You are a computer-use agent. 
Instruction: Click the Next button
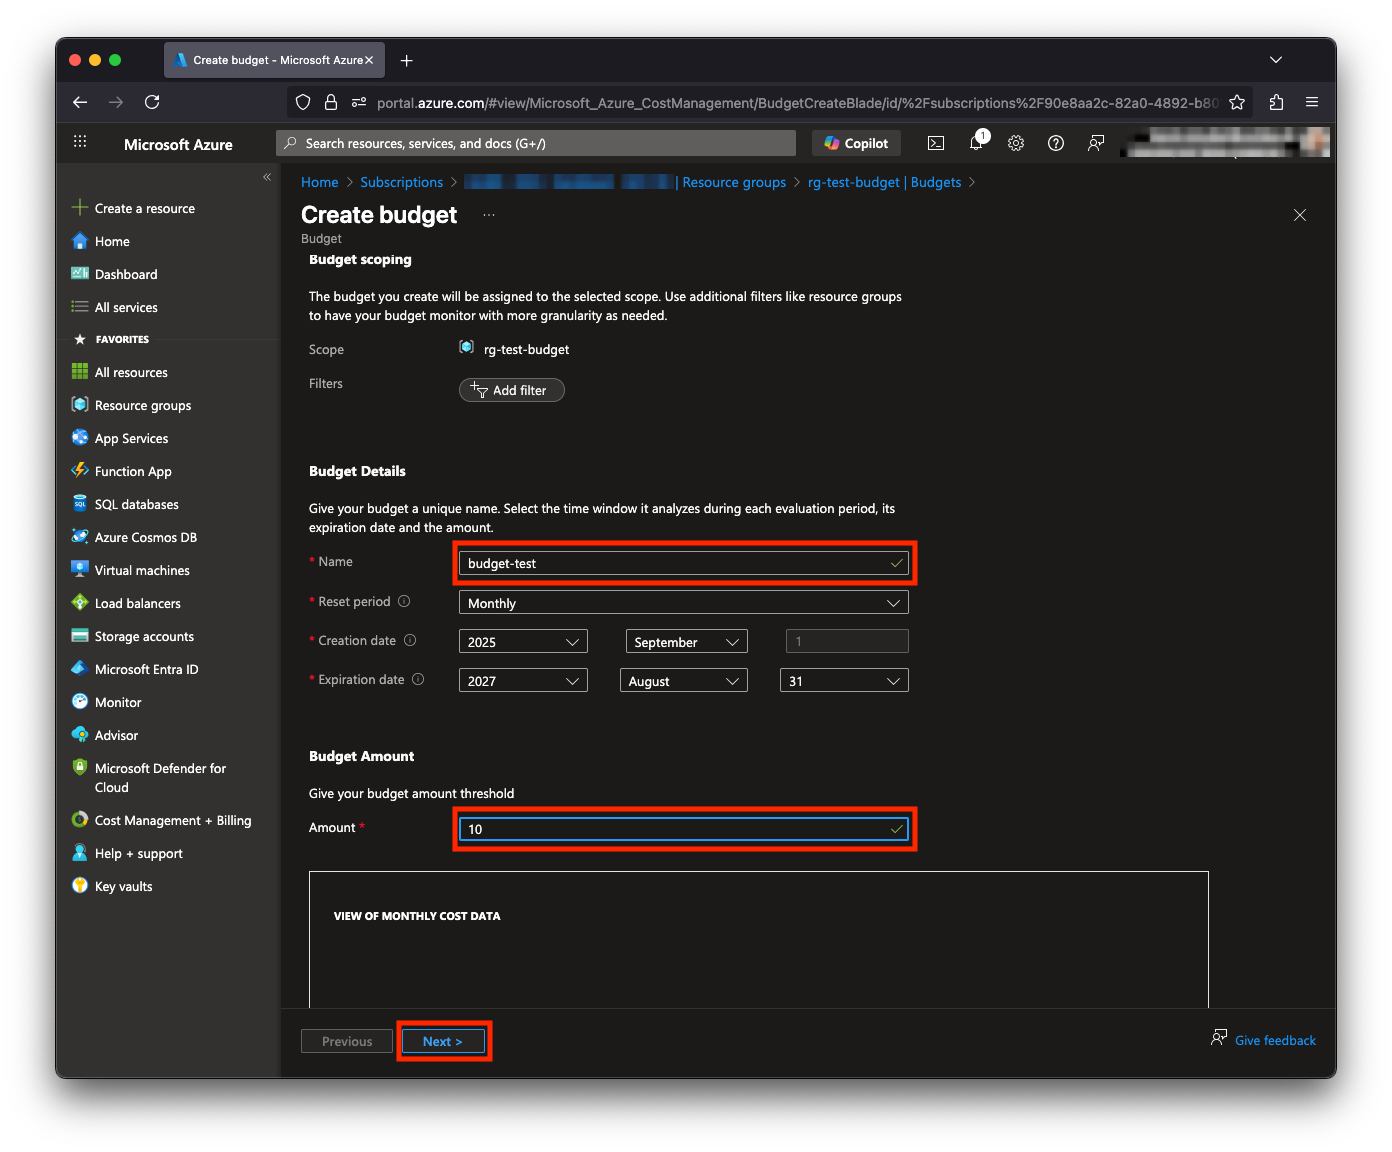[443, 1041]
